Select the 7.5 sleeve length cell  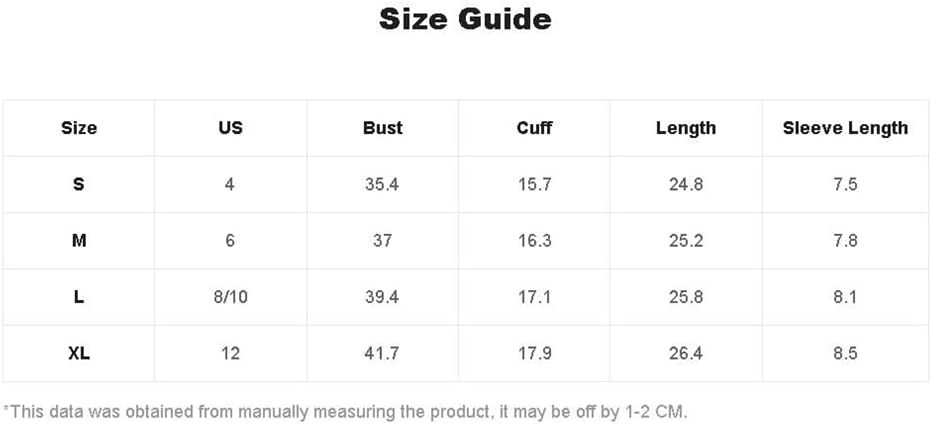(845, 184)
